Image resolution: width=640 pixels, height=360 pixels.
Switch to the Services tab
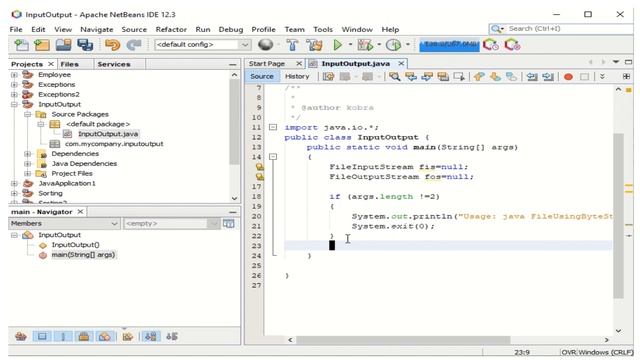[114, 64]
